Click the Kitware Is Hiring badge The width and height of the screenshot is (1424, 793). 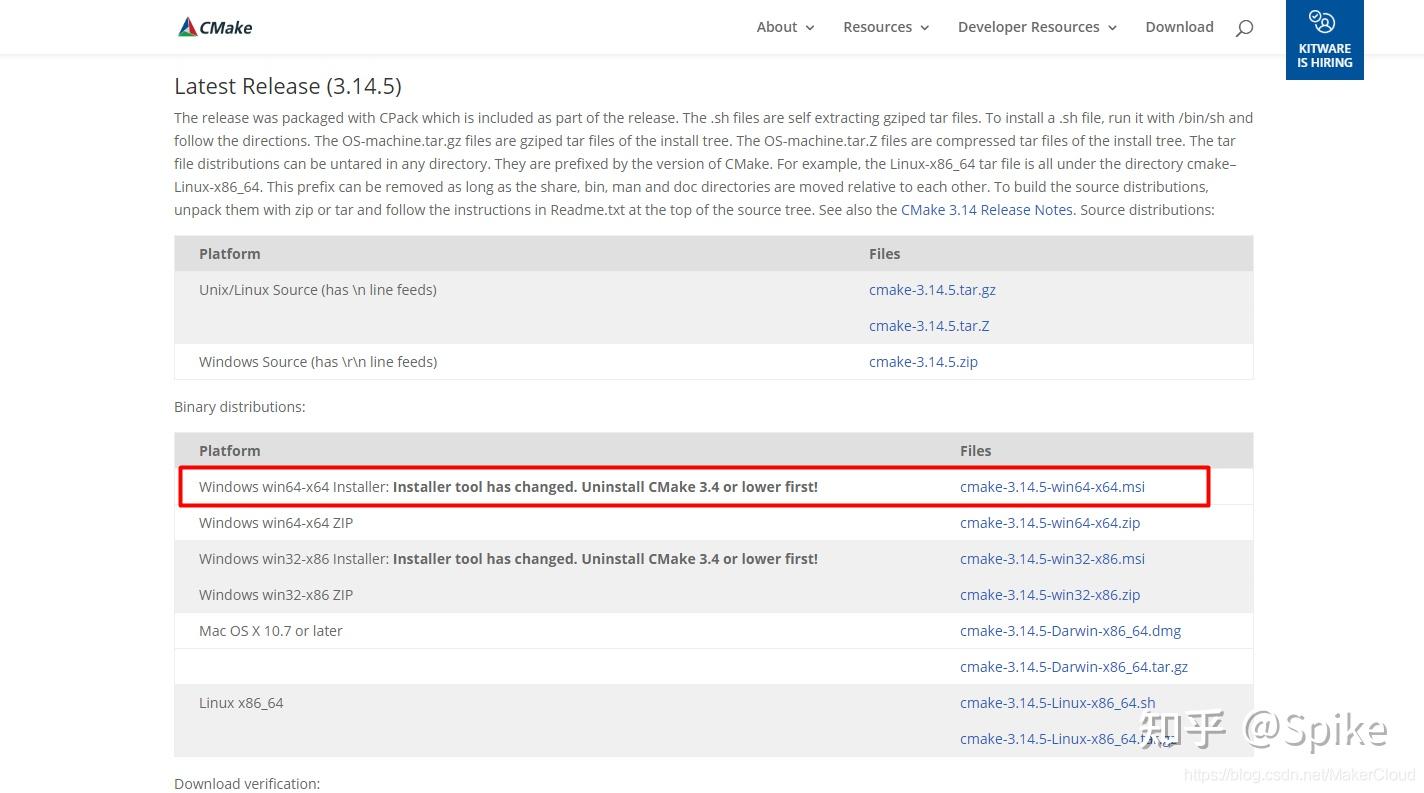click(x=1324, y=40)
